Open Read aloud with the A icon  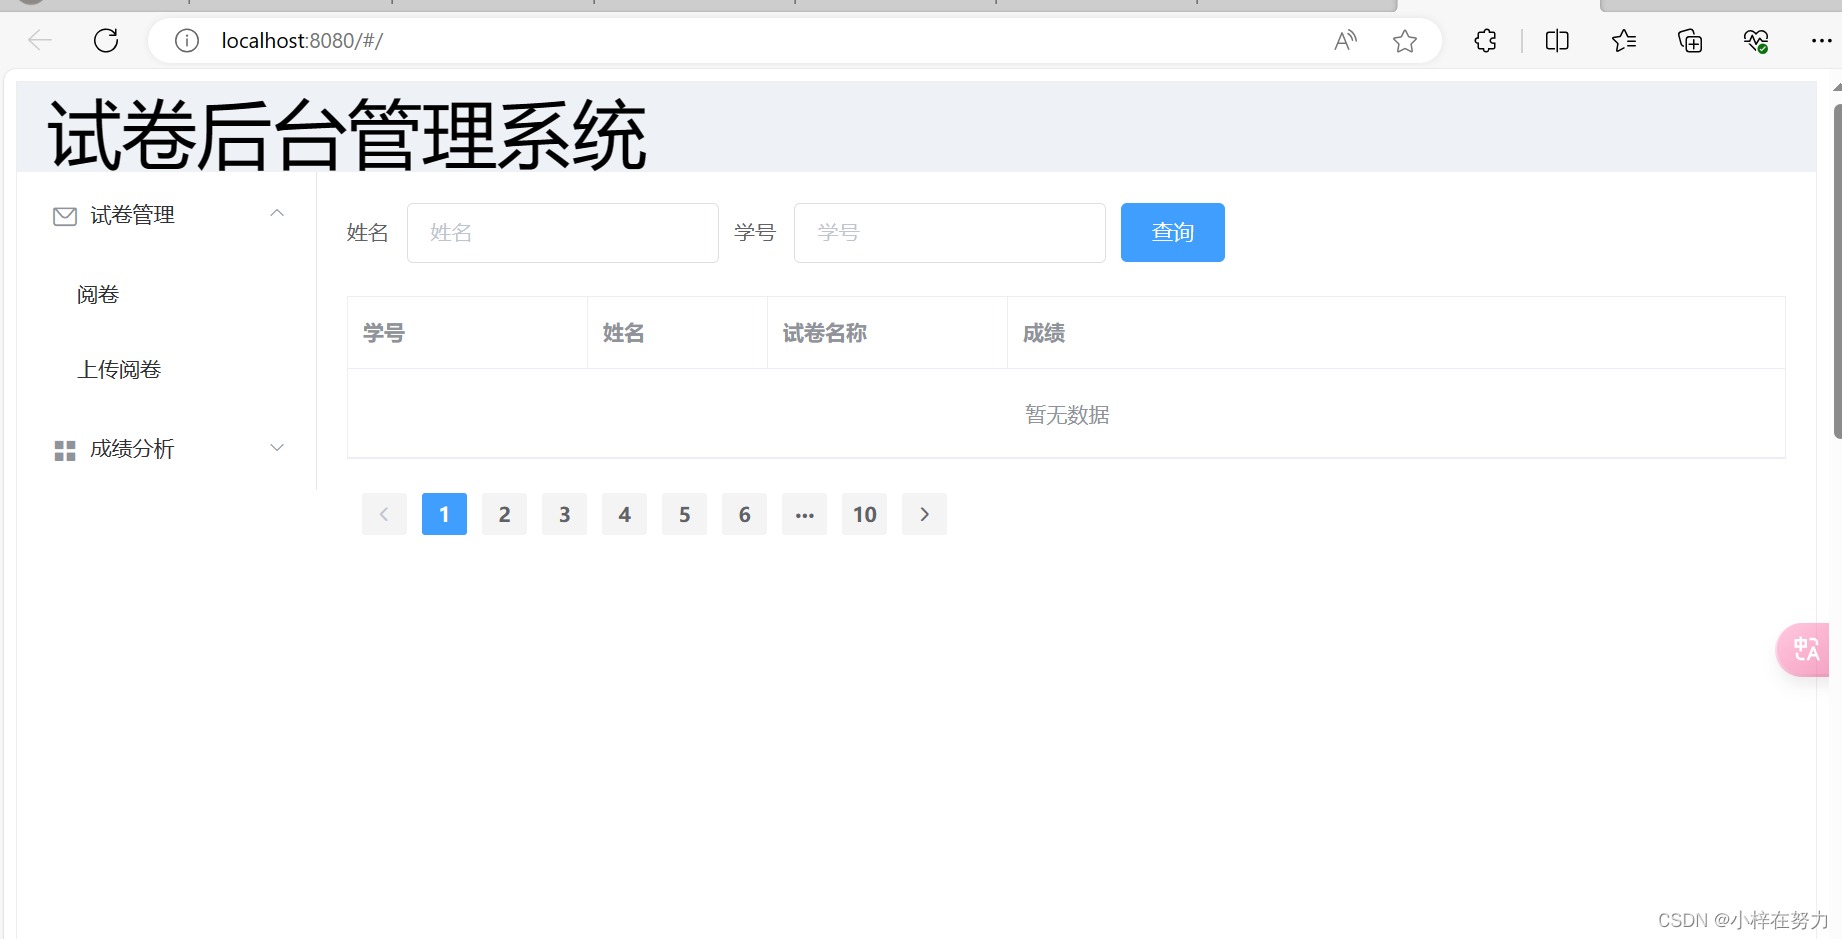[x=1344, y=40]
